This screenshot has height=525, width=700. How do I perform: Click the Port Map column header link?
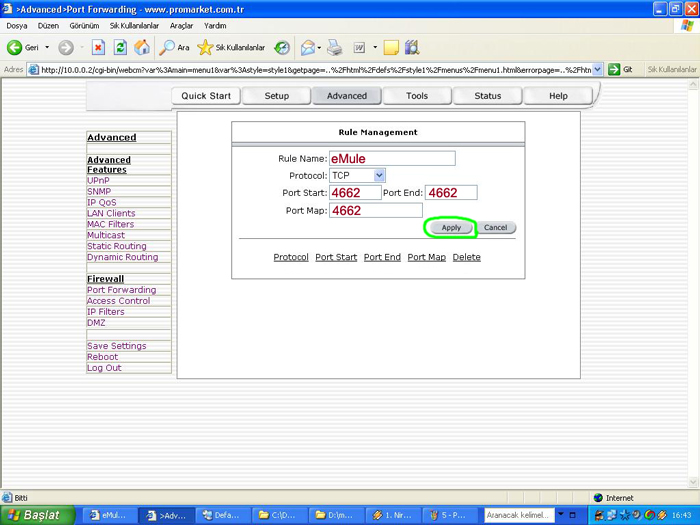click(x=427, y=257)
